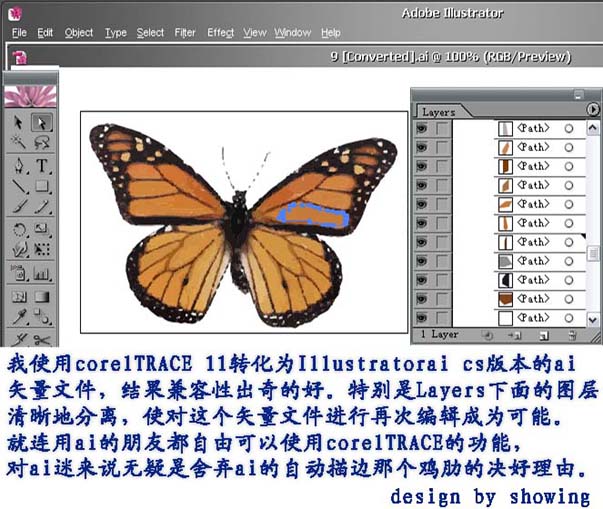The height and width of the screenshot is (509, 603).
Task: Click the pink flower image atop the toolbox
Action: coord(30,96)
